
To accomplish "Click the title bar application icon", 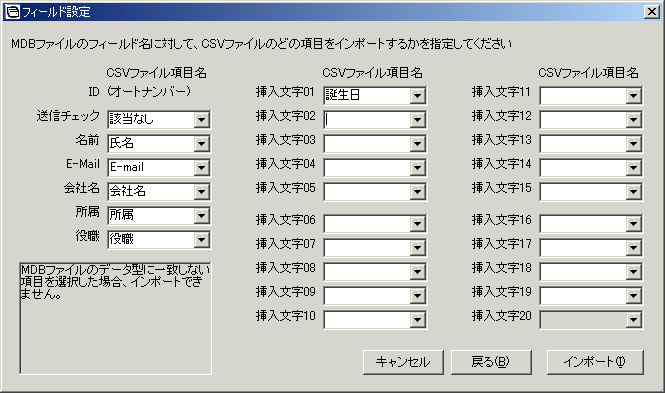I will pyautogui.click(x=12, y=11).
